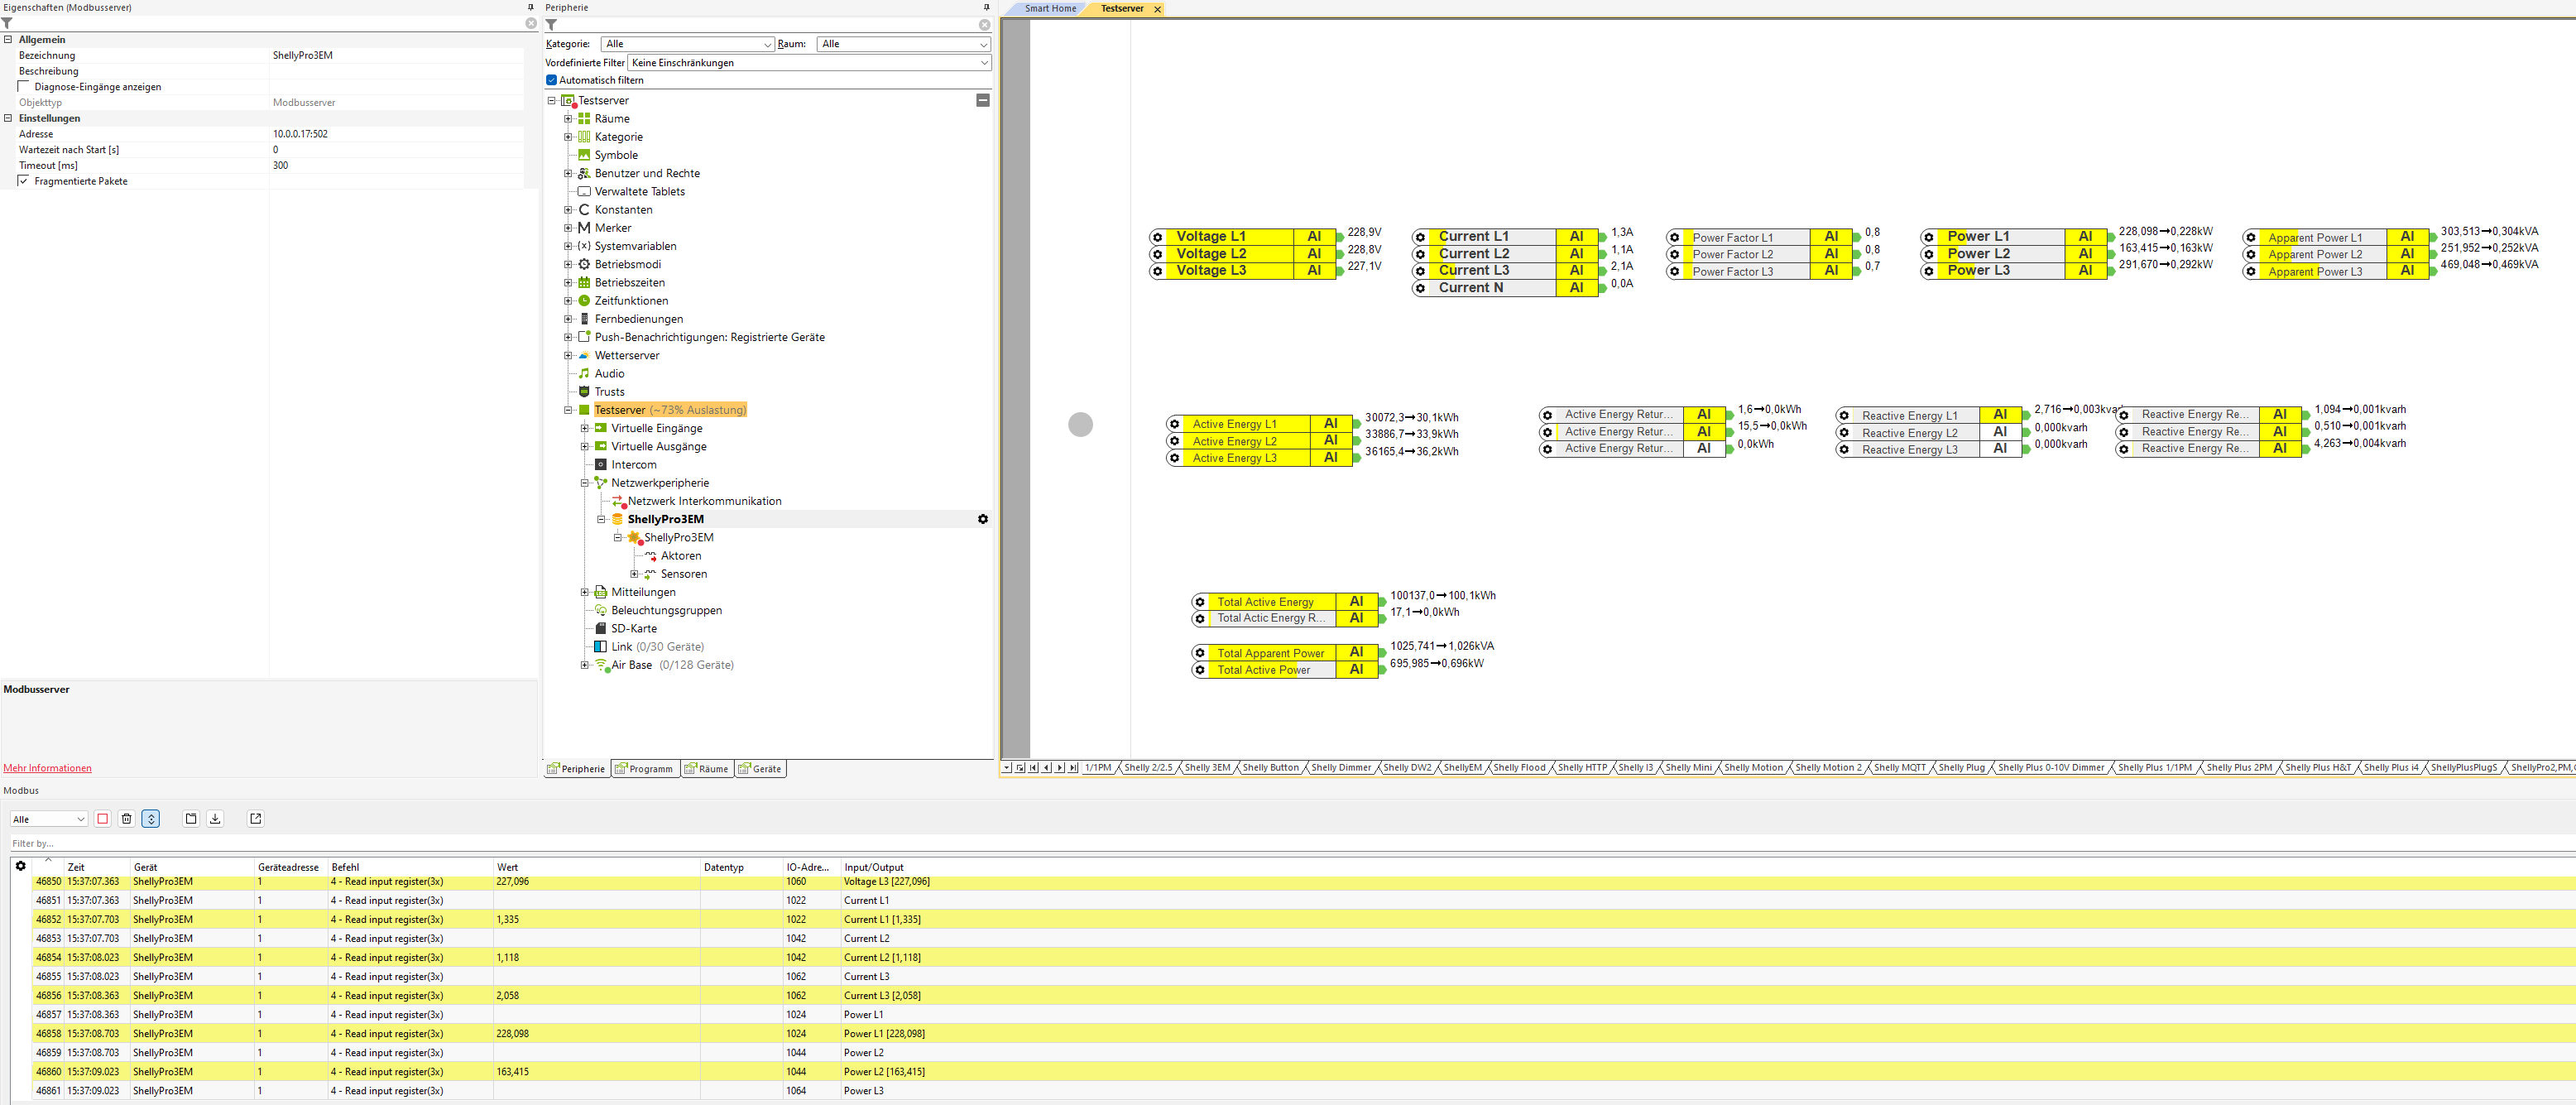
Task: Open the Modbus monitor in an external window
Action: tap(256, 818)
